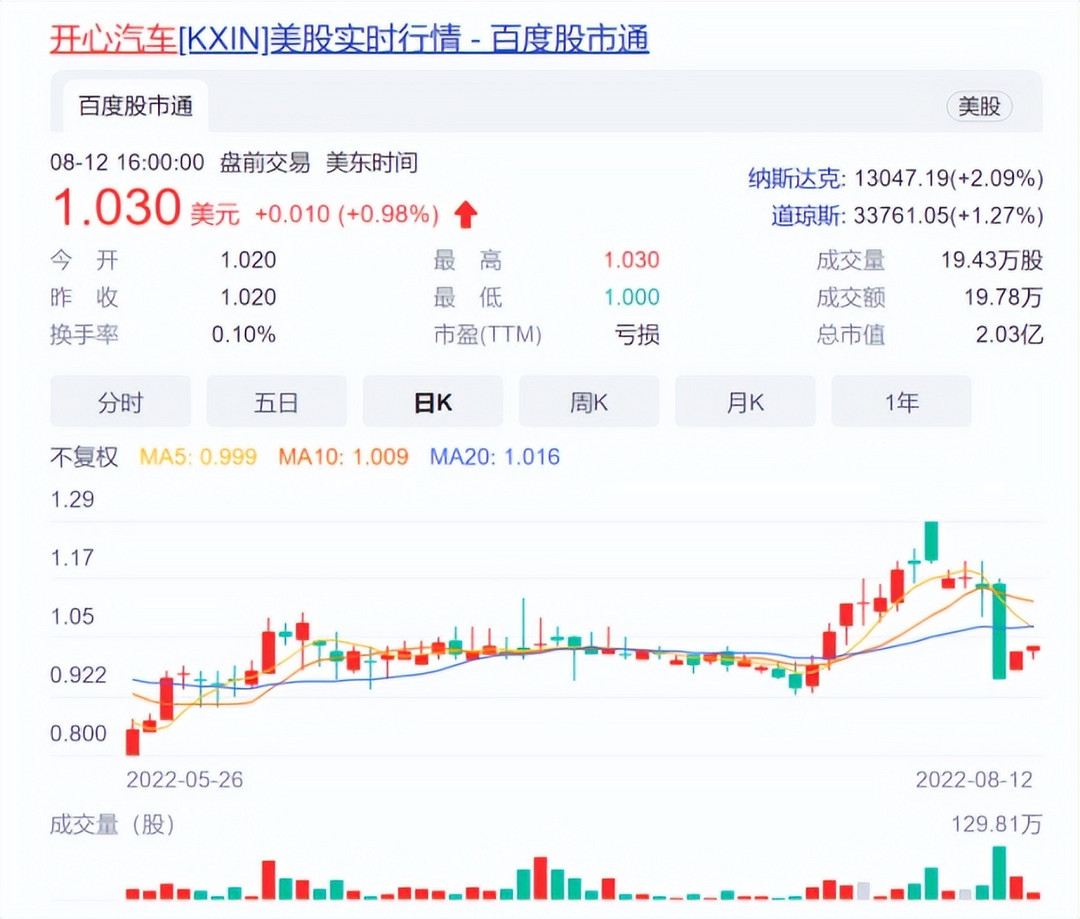Click the 2022-05-26 start date label
Screen dimensions: 1080x919
pyautogui.click(x=185, y=780)
